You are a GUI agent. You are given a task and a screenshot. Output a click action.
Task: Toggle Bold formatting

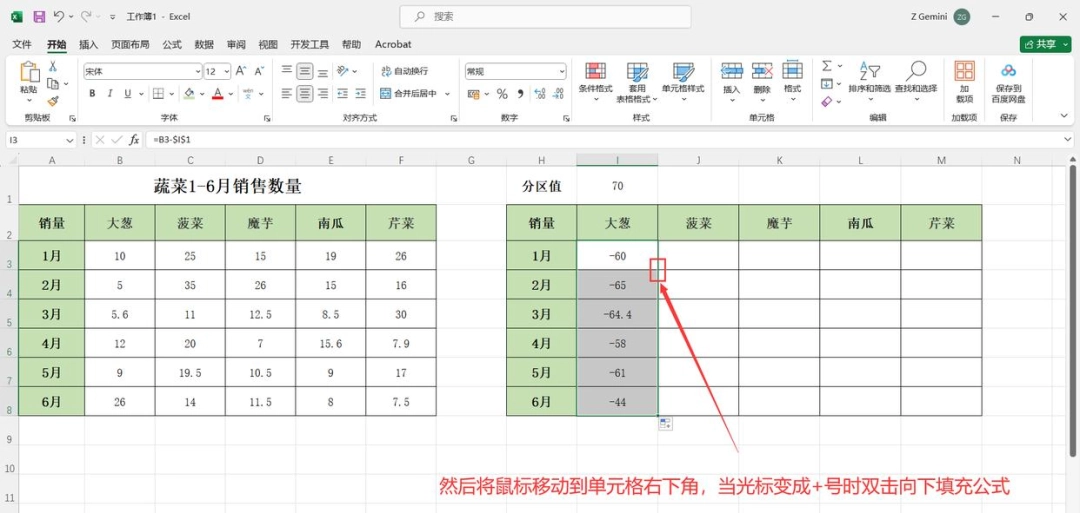point(92,94)
